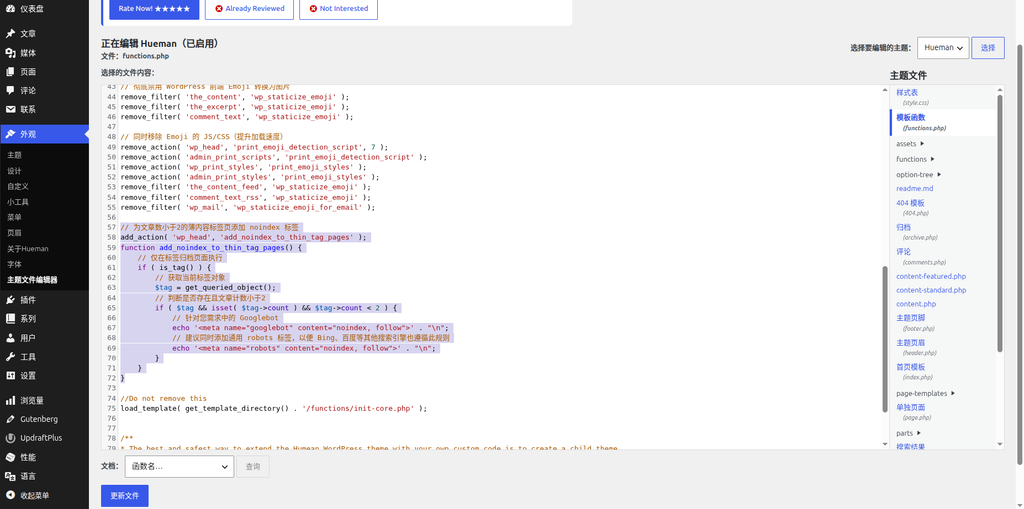1024x509 pixels.
Task: Open the 字体 submenu item
Action: point(14,265)
